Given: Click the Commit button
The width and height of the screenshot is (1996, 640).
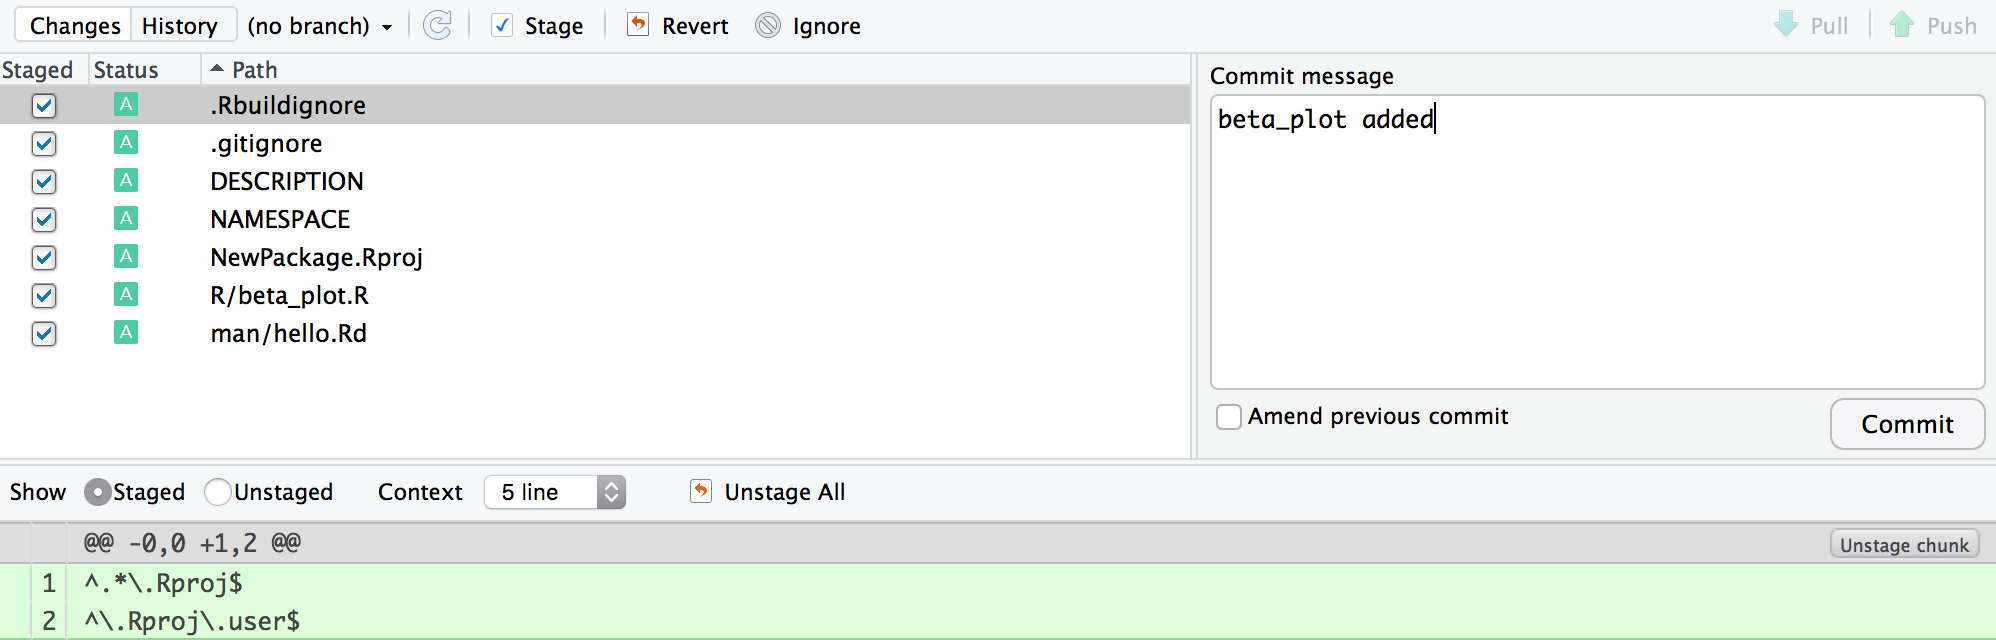Looking at the screenshot, I should point(1907,424).
